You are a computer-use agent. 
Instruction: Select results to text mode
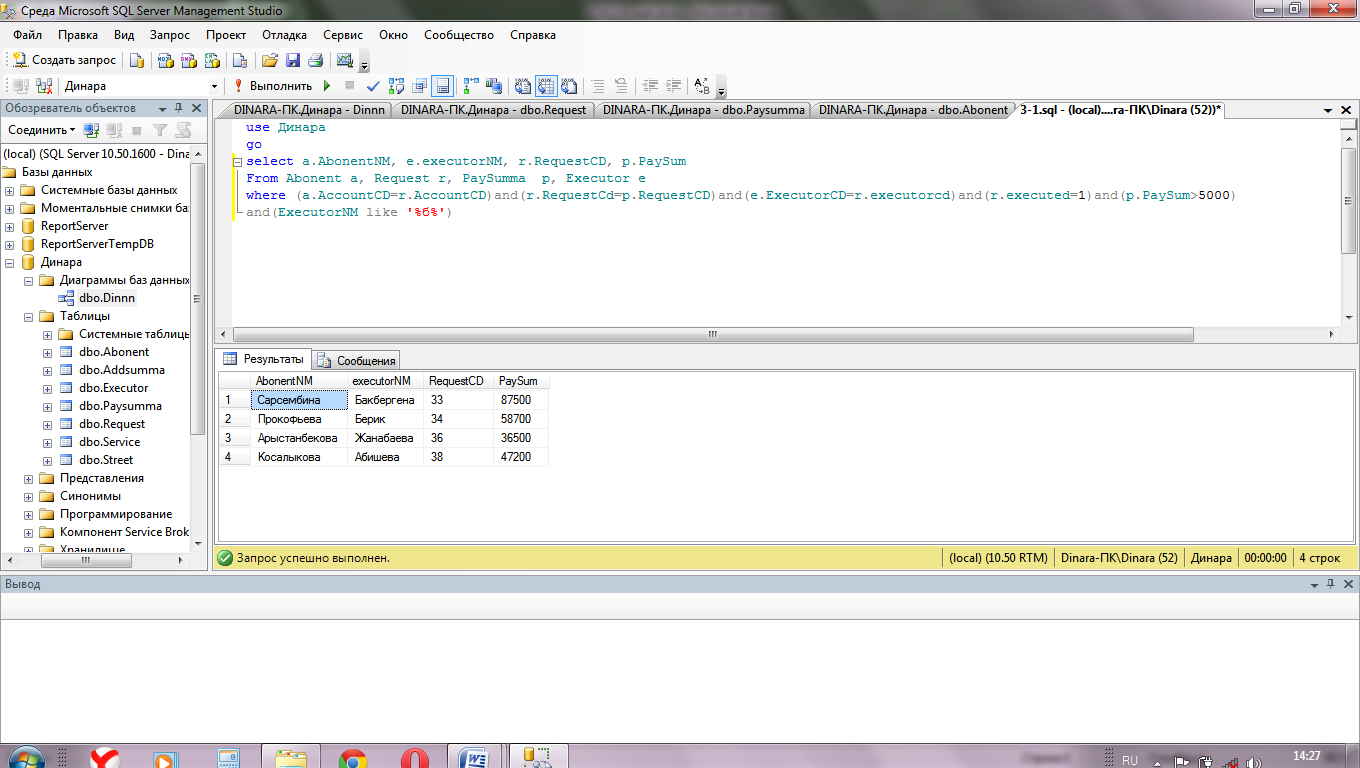tap(523, 86)
